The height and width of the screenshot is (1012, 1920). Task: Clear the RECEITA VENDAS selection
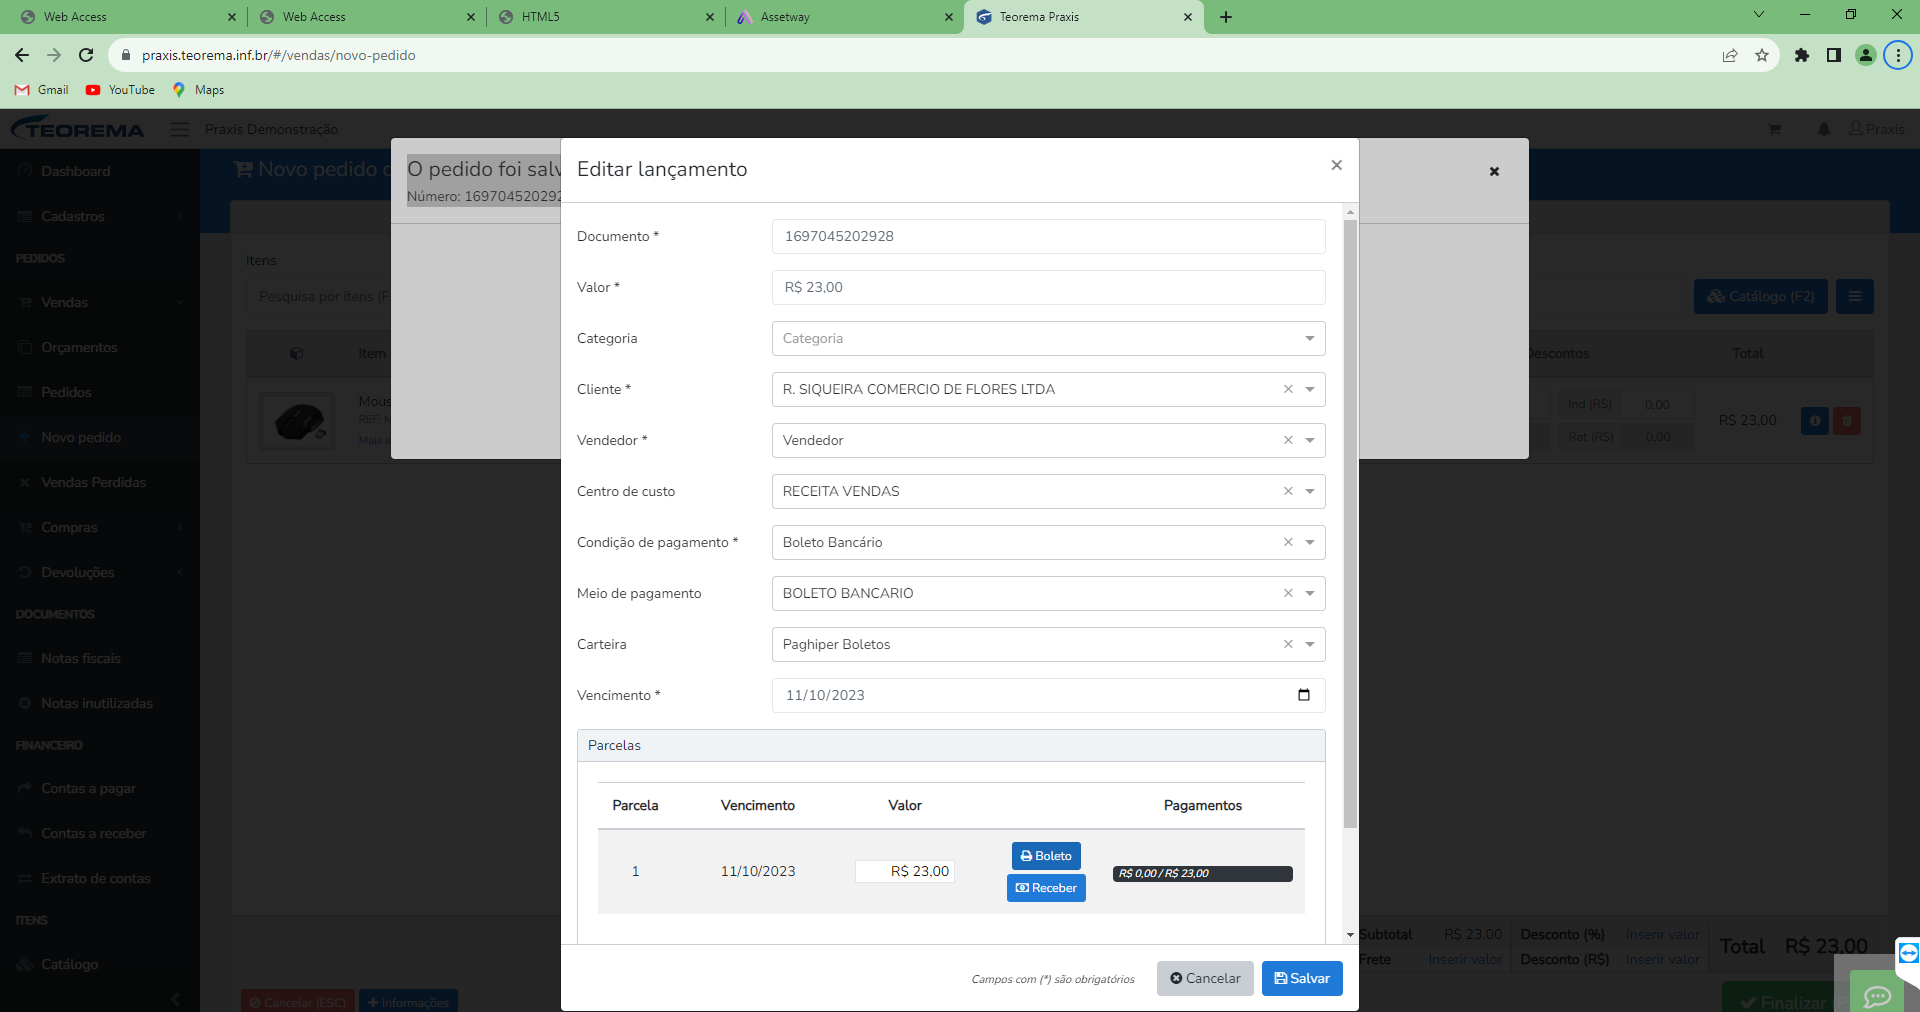pos(1288,491)
